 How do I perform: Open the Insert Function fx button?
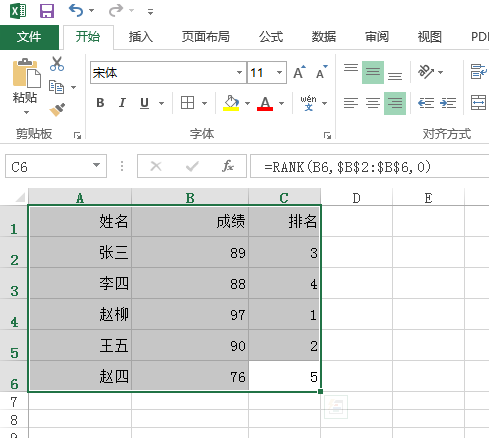coord(228,166)
